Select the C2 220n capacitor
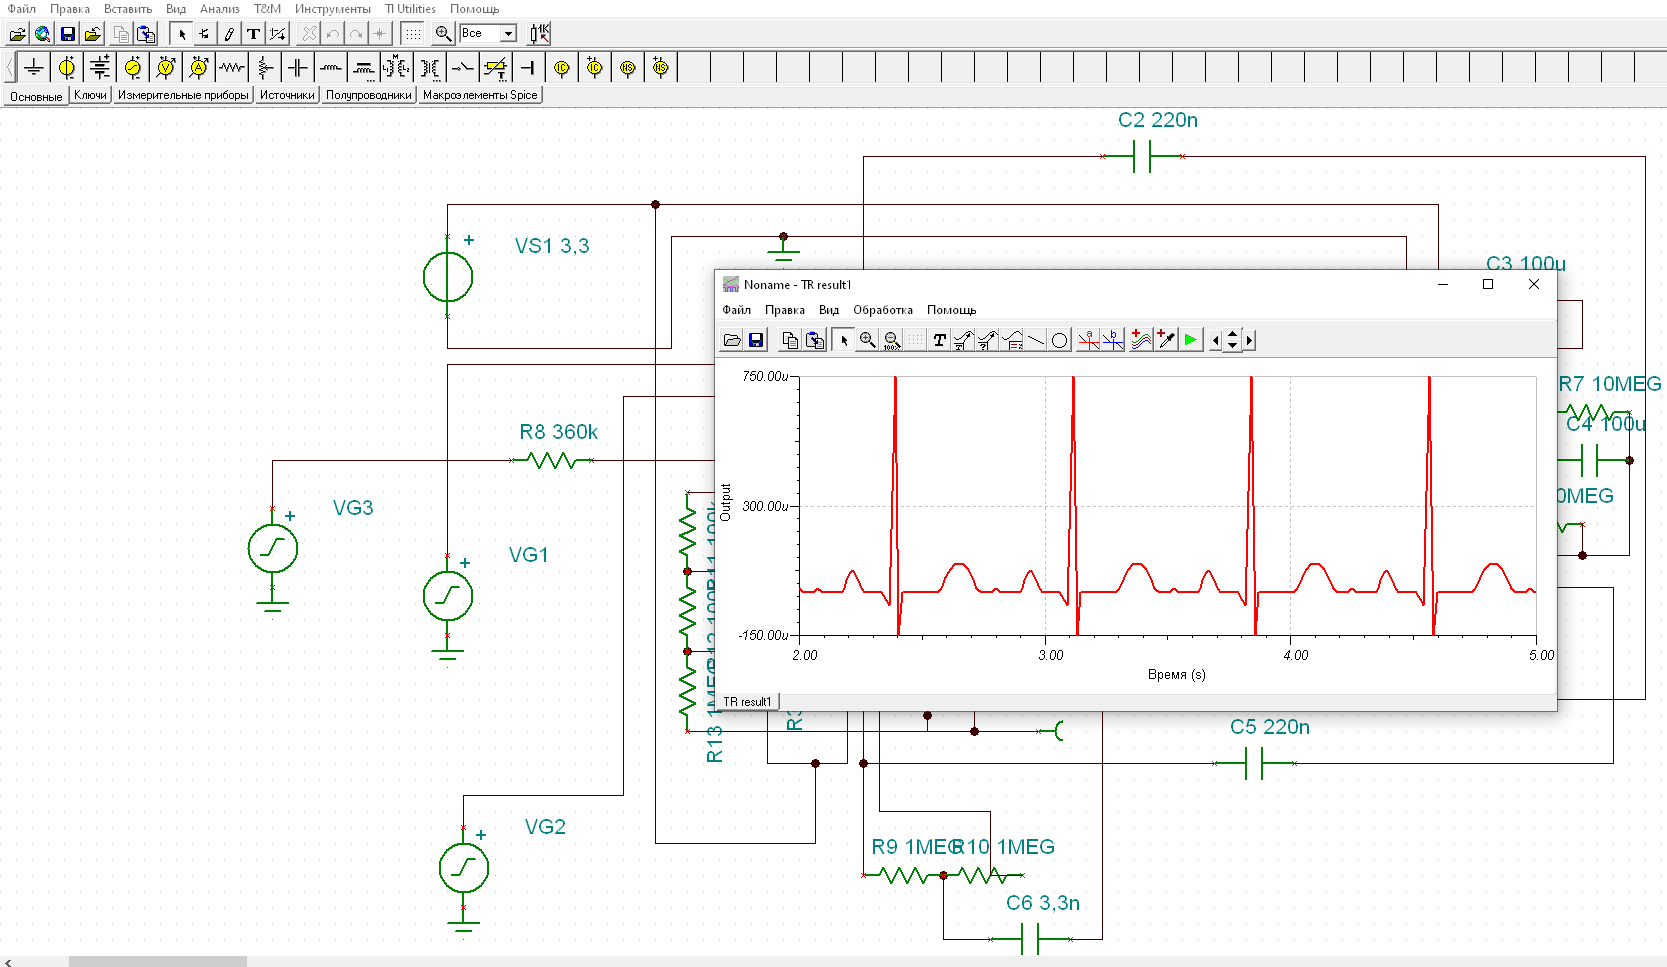The height and width of the screenshot is (967, 1667). [x=1143, y=156]
